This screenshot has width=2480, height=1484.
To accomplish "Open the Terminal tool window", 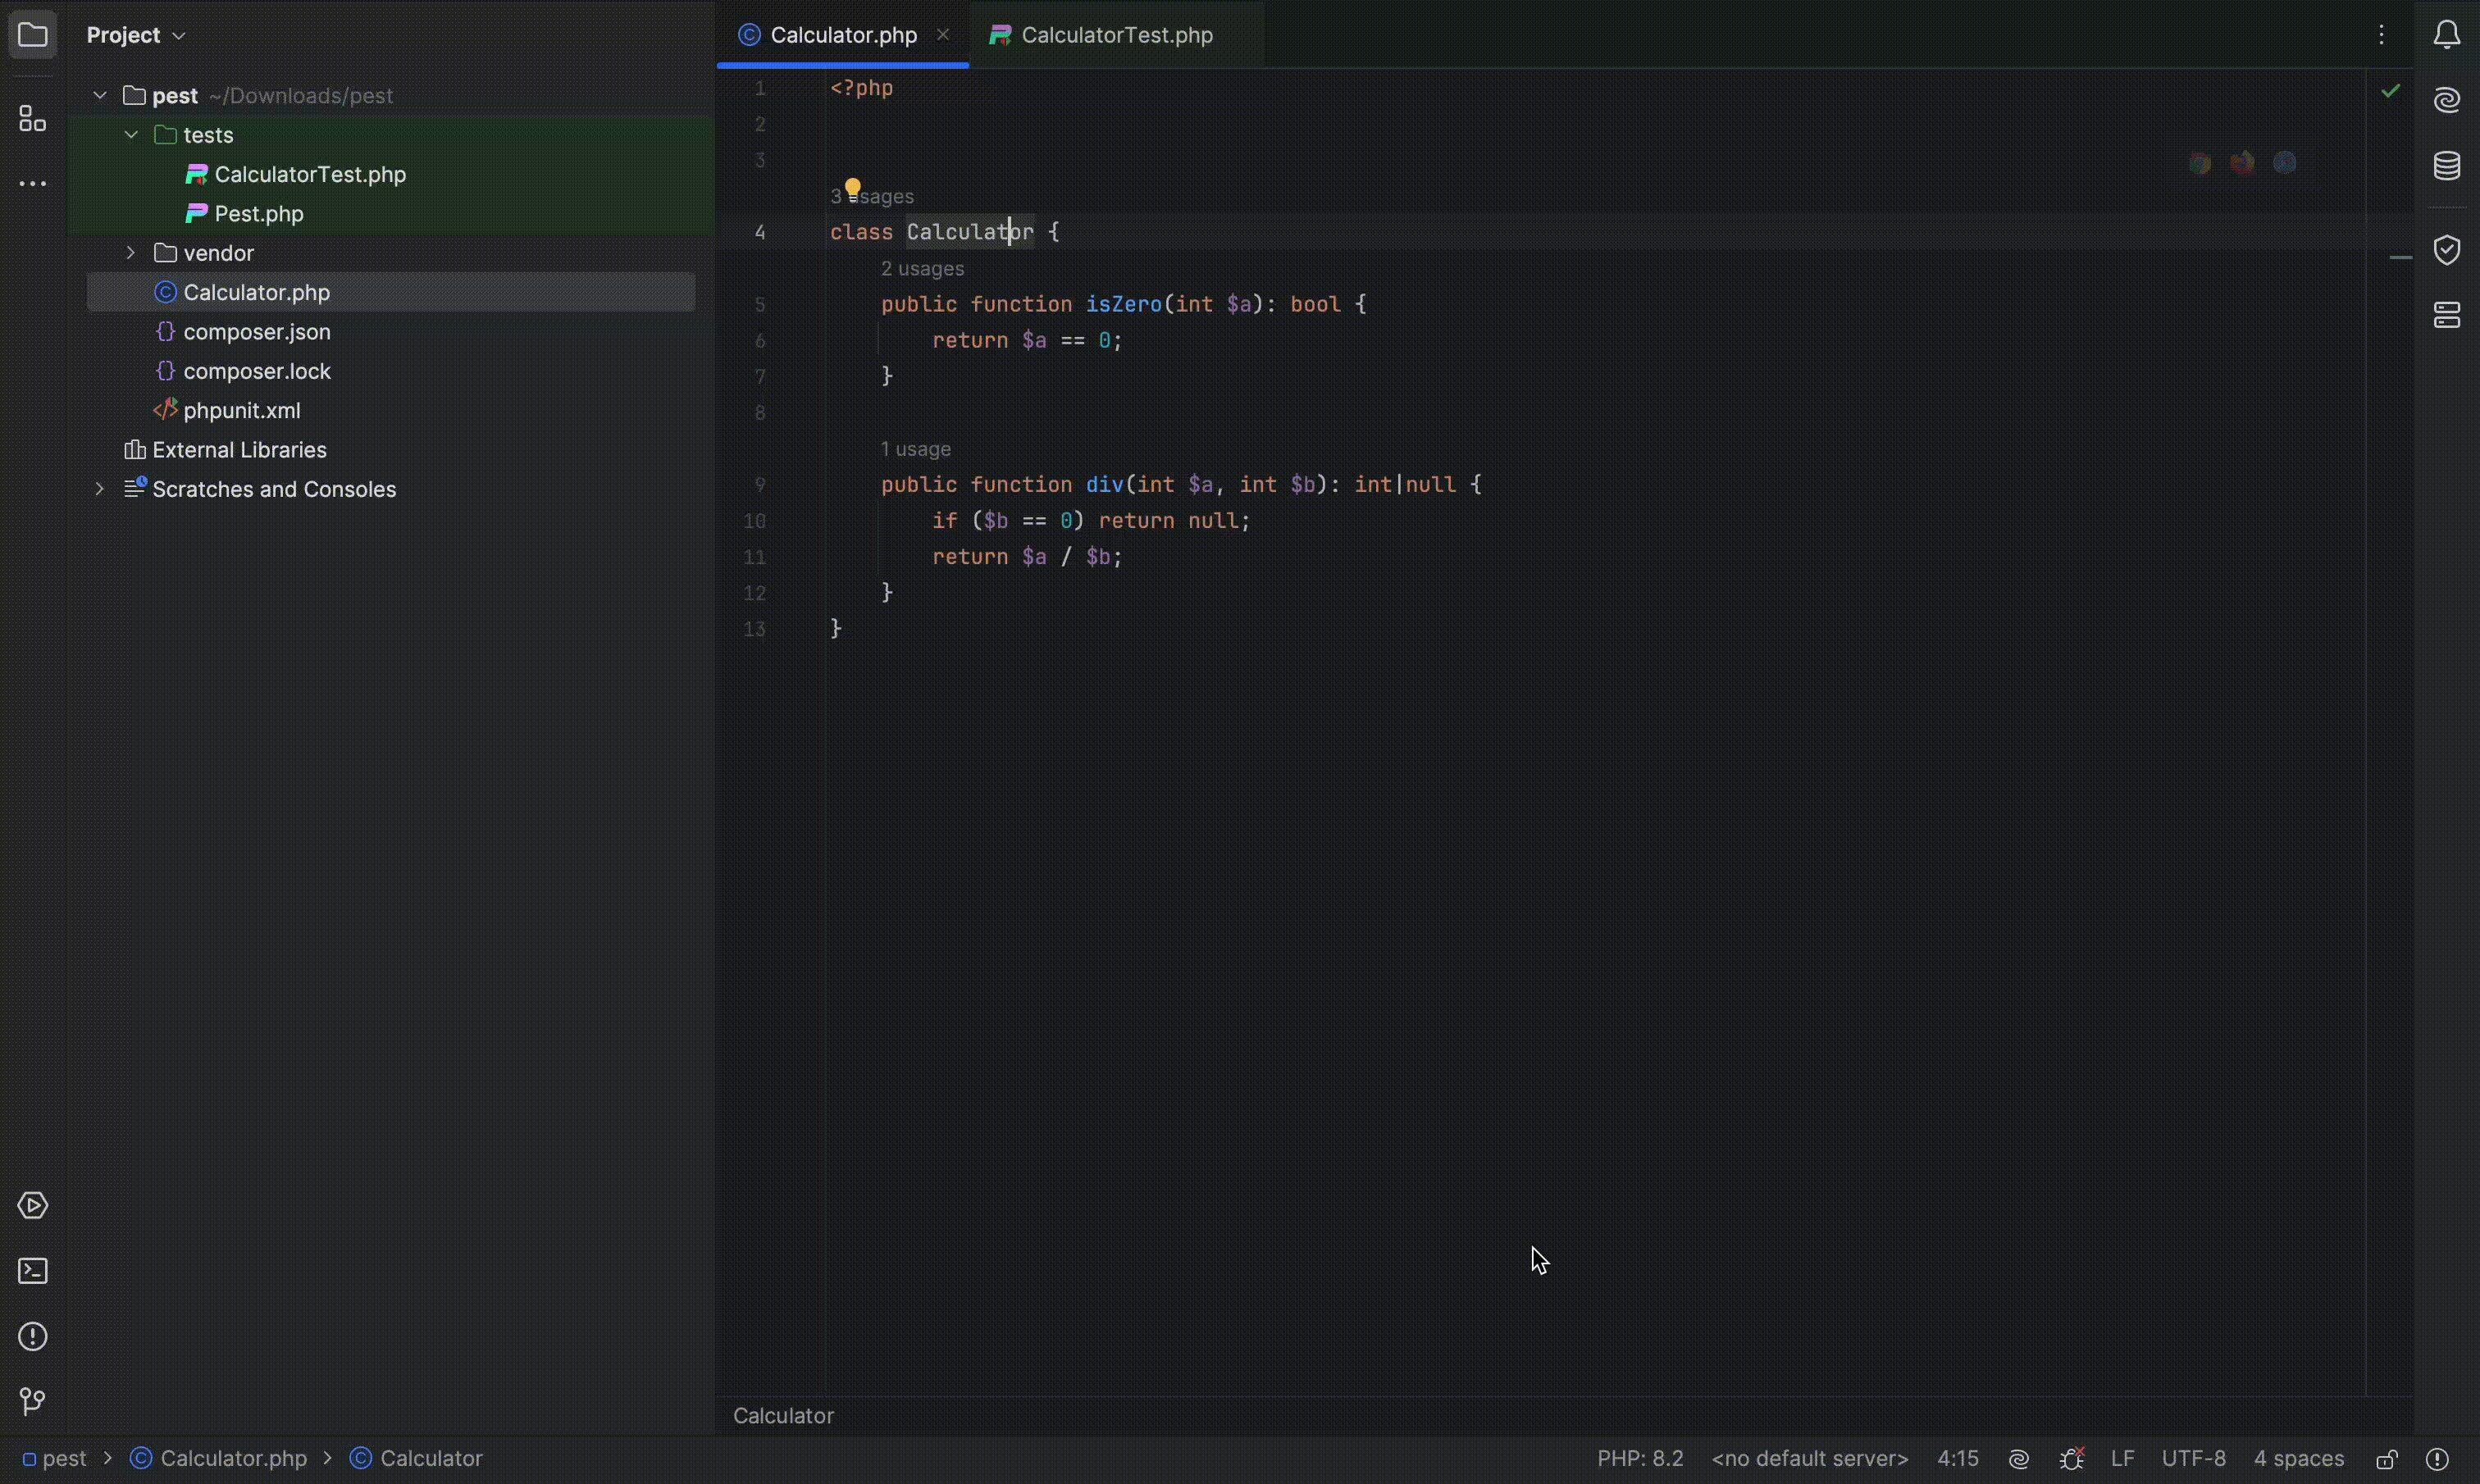I will pos(33,1271).
